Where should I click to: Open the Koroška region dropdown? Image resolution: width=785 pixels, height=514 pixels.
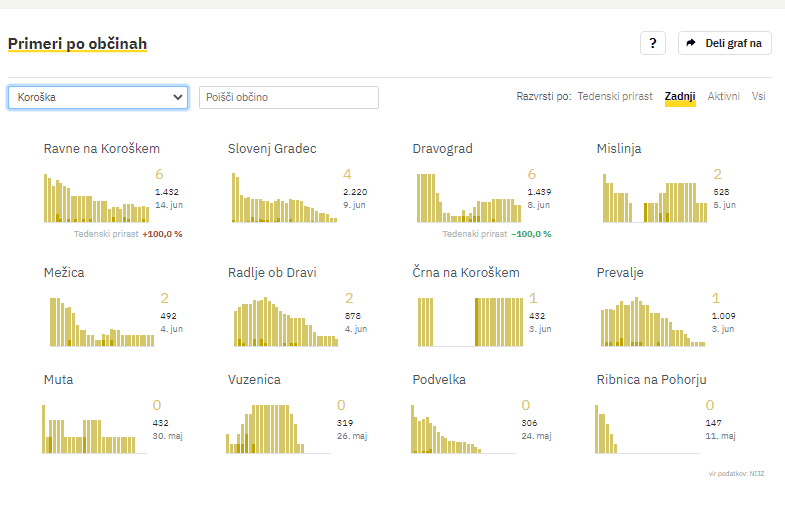pos(98,97)
